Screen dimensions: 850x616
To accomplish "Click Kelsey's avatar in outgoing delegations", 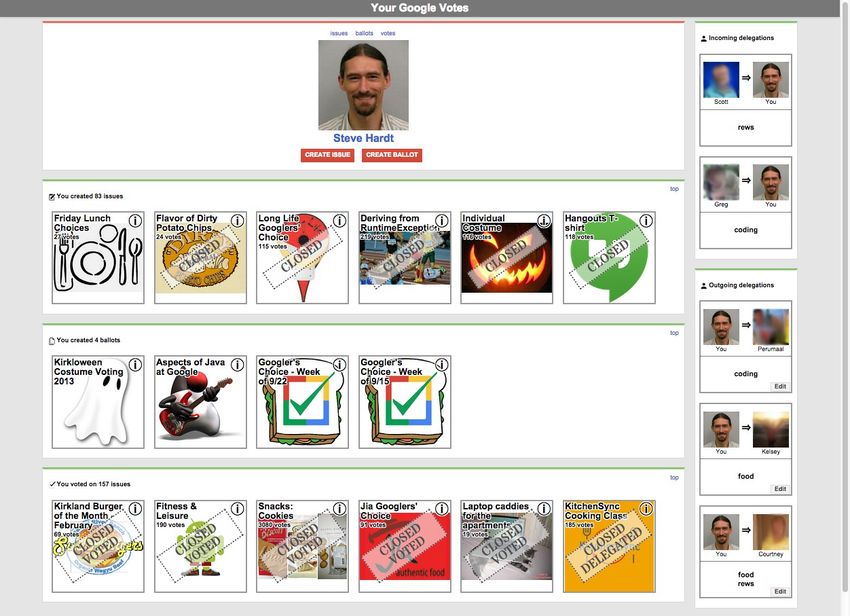I will coord(771,429).
